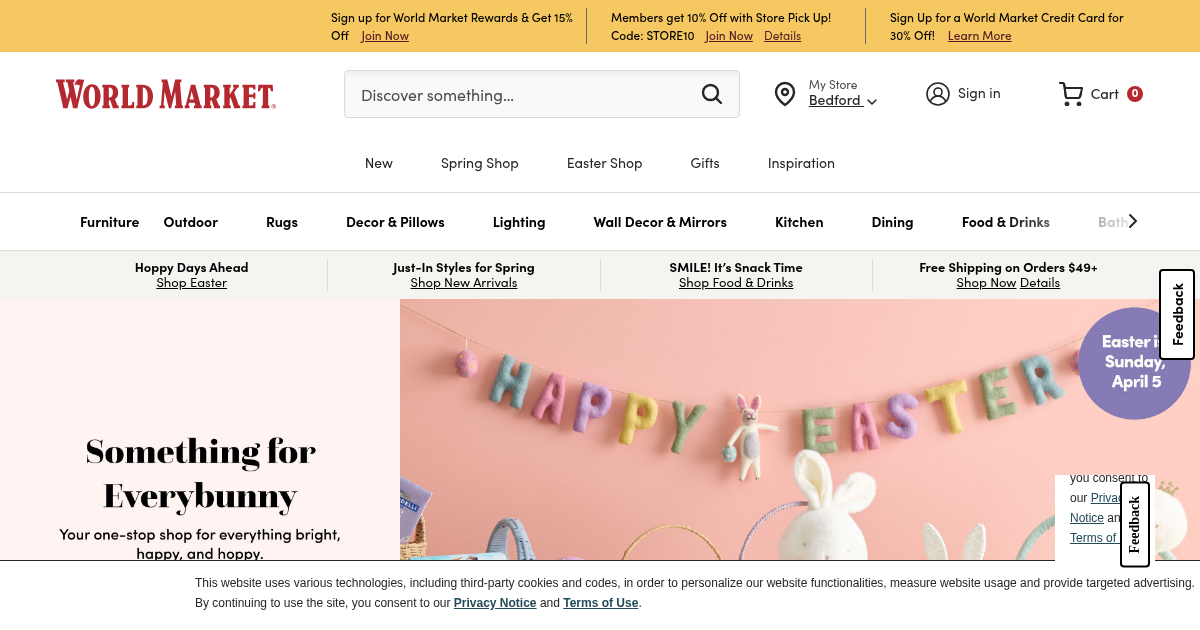Screen dimensions: 1200x630
Task: Click SMILE! It's Snack Time text
Action: coord(736,267)
